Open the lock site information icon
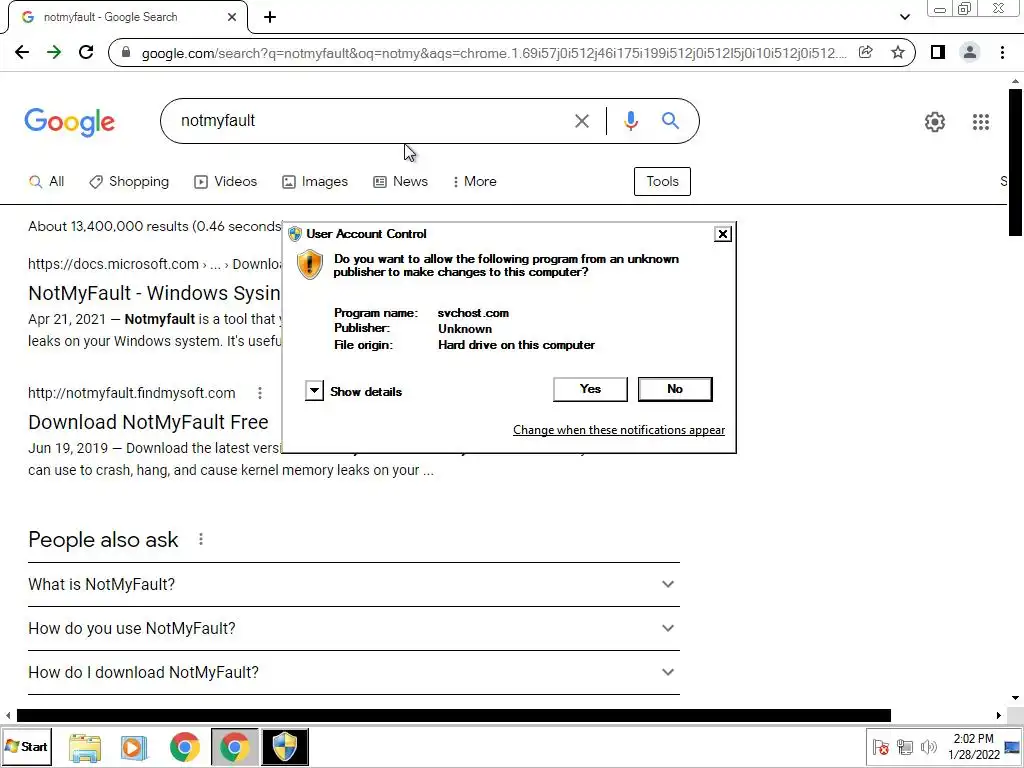This screenshot has height=768, width=1024. (x=127, y=52)
